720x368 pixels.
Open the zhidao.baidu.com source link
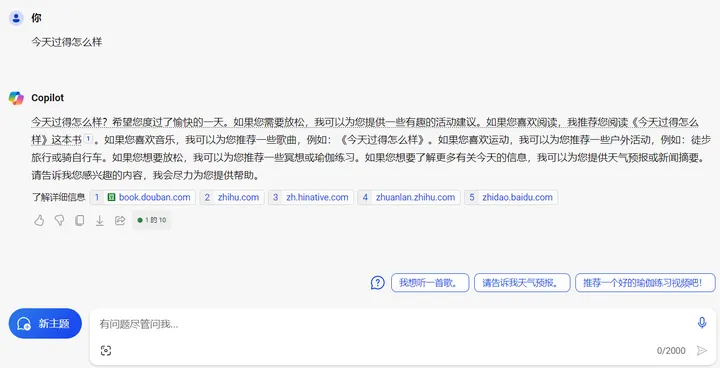[511, 197]
